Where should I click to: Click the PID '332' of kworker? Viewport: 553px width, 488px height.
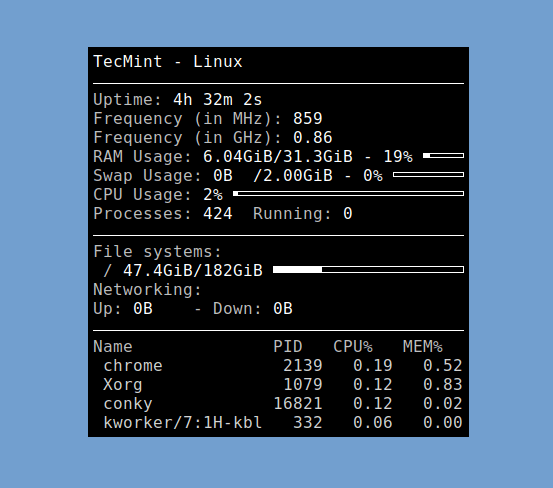(308, 423)
